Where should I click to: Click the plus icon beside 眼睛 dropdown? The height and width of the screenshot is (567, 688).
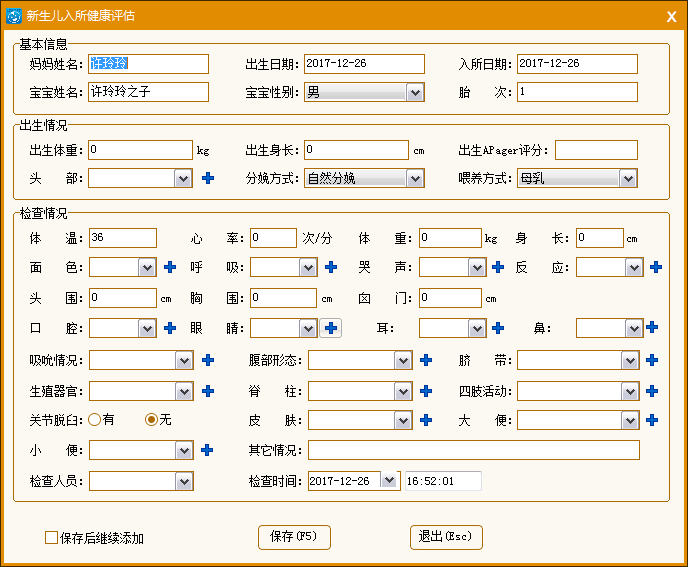[x=330, y=327]
